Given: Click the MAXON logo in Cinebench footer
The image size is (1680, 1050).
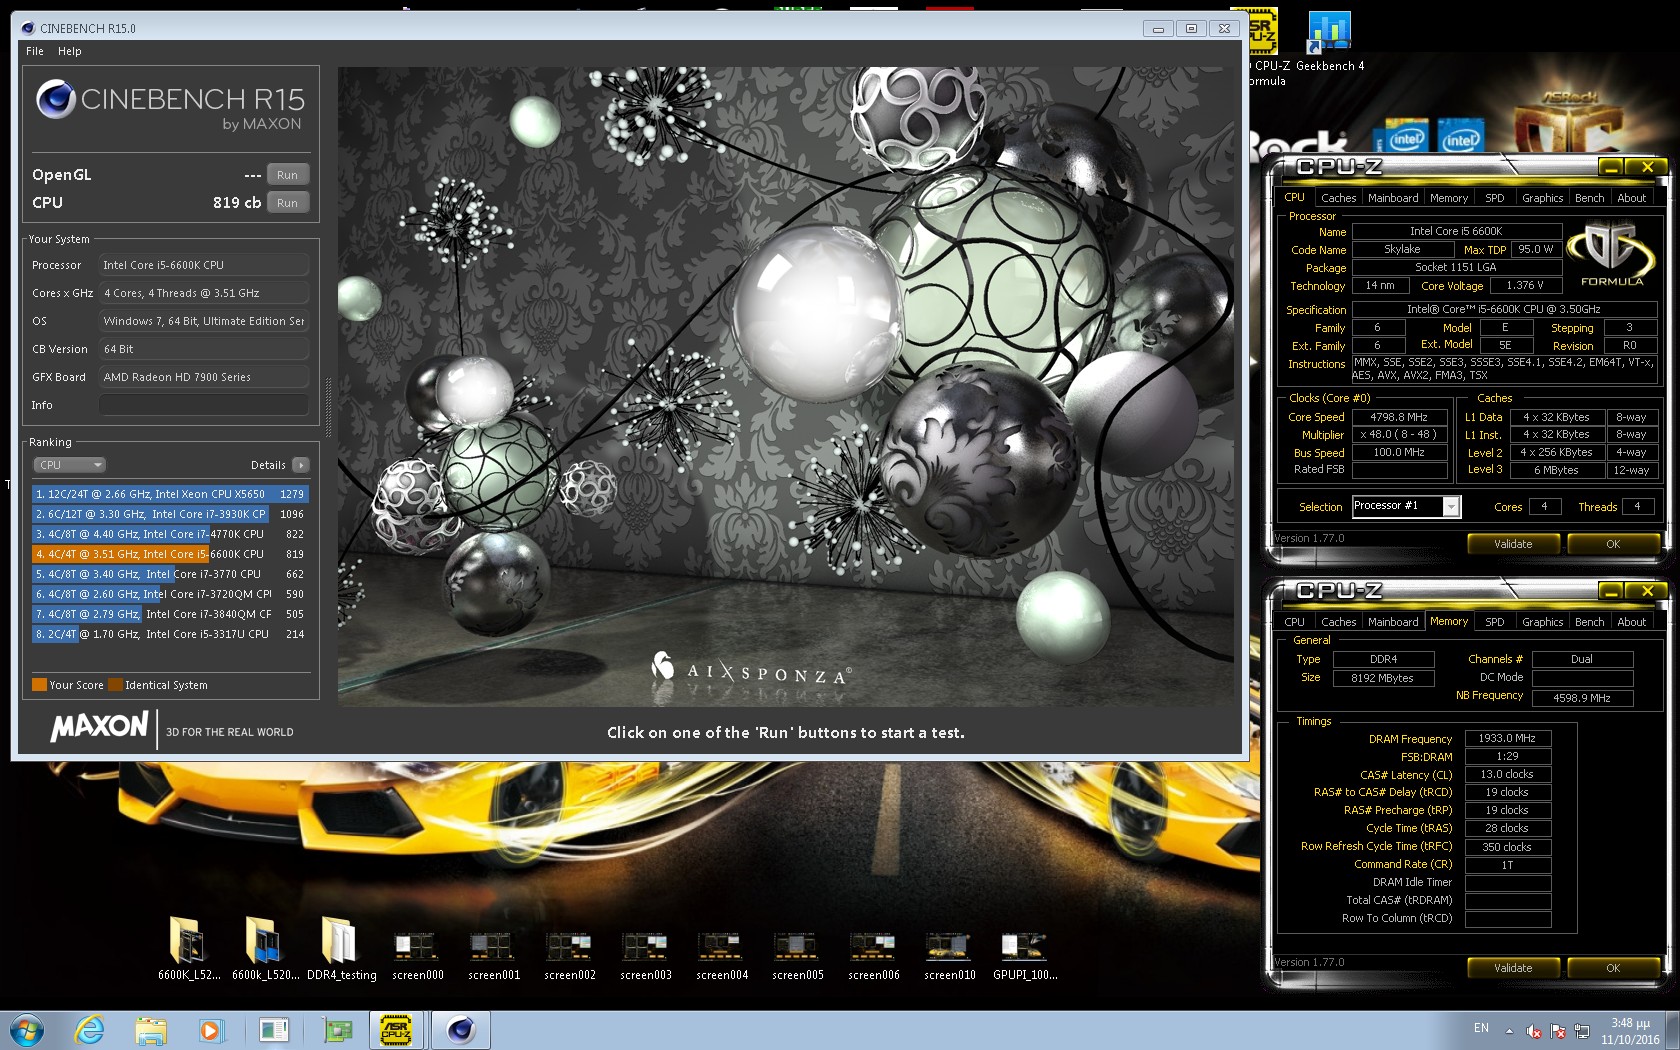Looking at the screenshot, I should click(99, 726).
